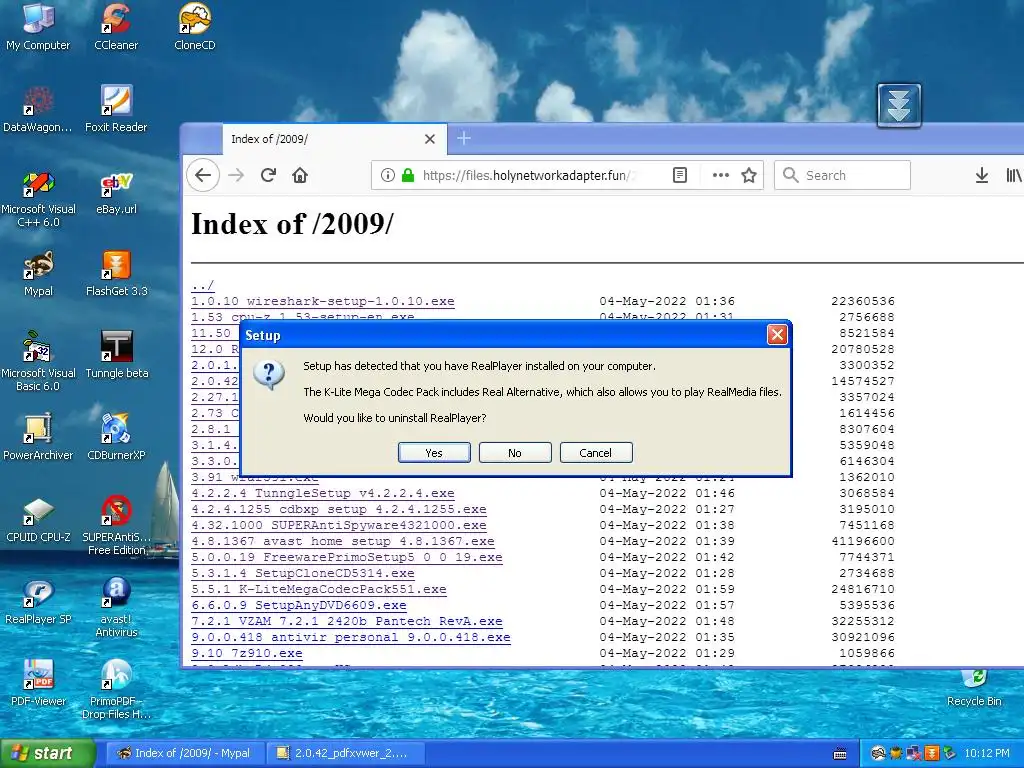Screen dimensions: 1024x768
Task: Open the 7z910.exe download link
Action: (247, 653)
